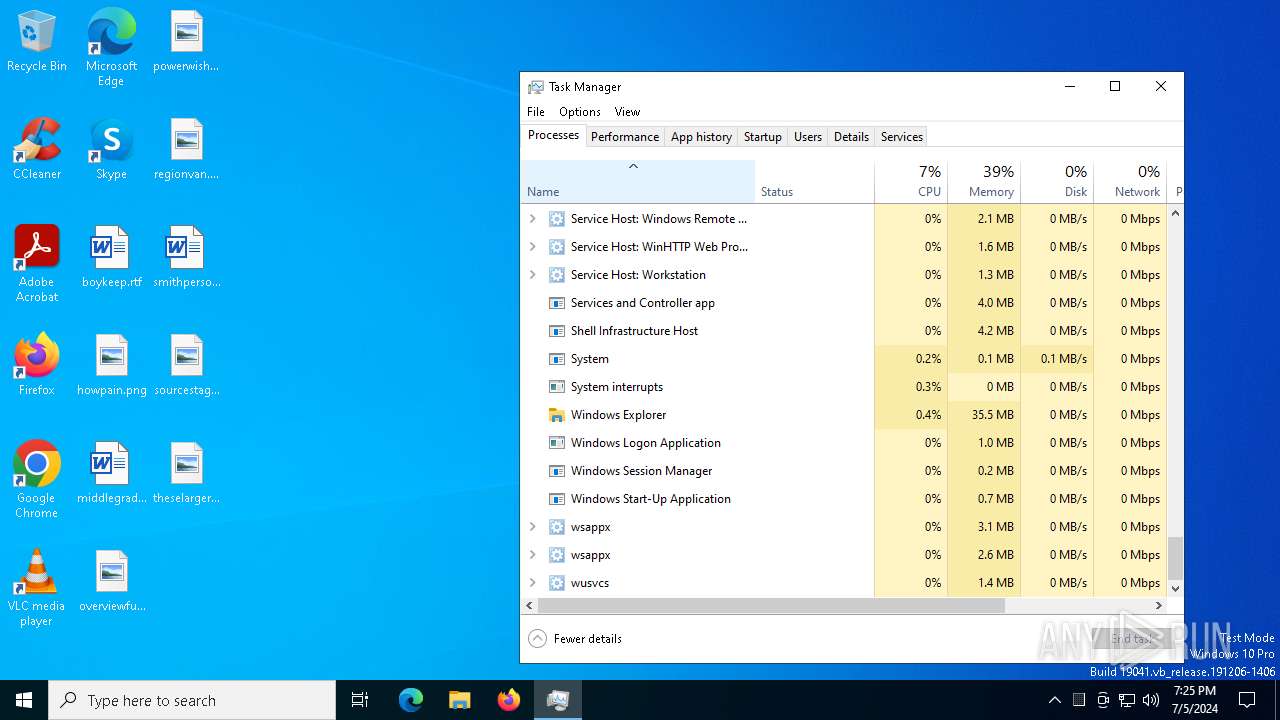Sort by the Disk column header
The image size is (1280, 720).
(x=1057, y=182)
